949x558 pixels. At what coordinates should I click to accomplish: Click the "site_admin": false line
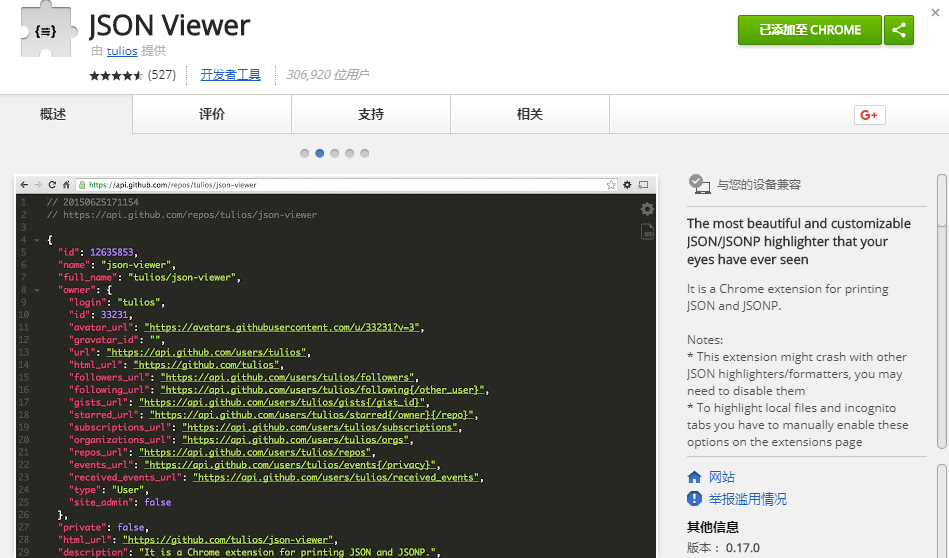[x=120, y=502]
